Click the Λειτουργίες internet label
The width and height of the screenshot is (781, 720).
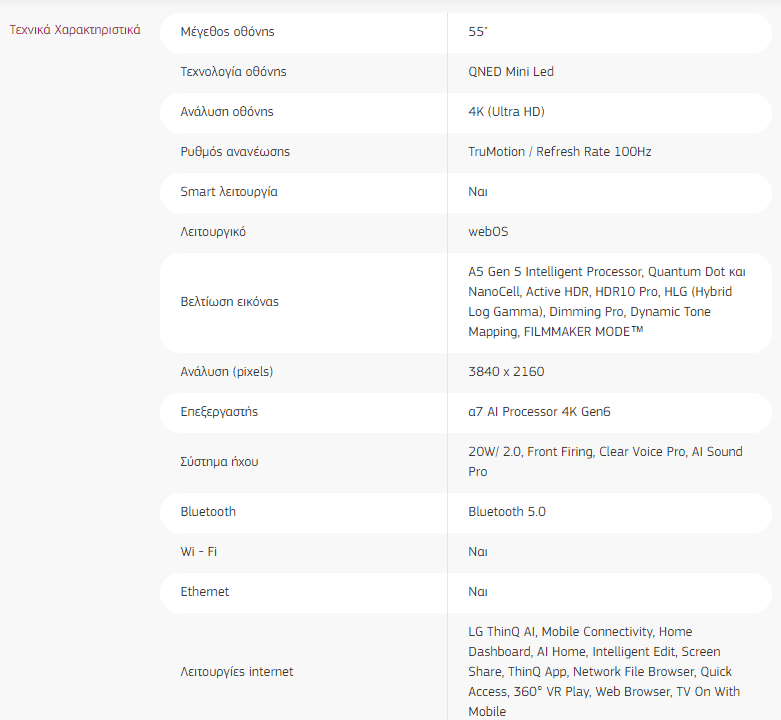coord(237,672)
